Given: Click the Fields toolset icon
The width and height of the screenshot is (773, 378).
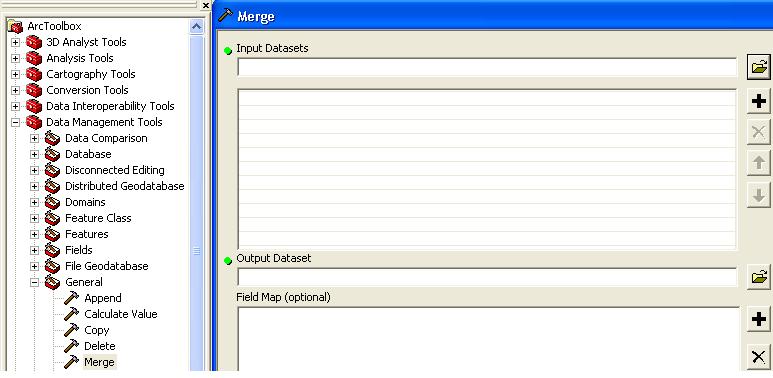Looking at the screenshot, I should click(52, 250).
